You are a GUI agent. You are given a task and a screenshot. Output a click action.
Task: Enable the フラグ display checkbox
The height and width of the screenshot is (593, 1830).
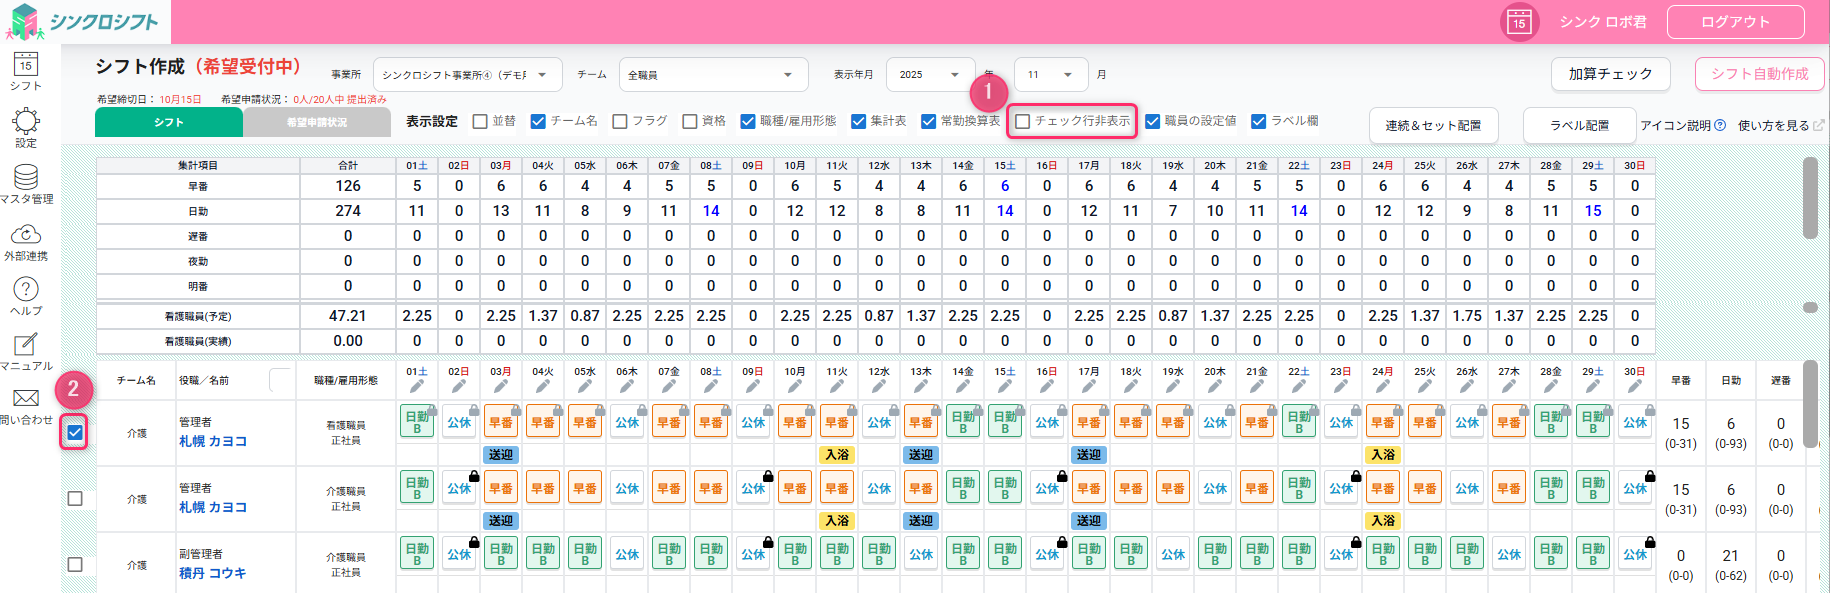(x=620, y=121)
